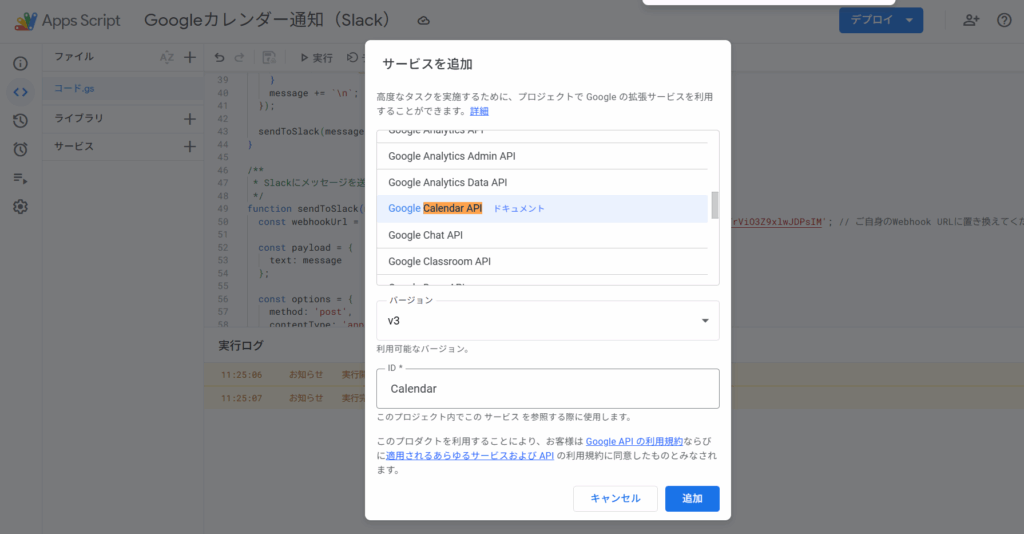Add a library with plus icon

[190, 119]
